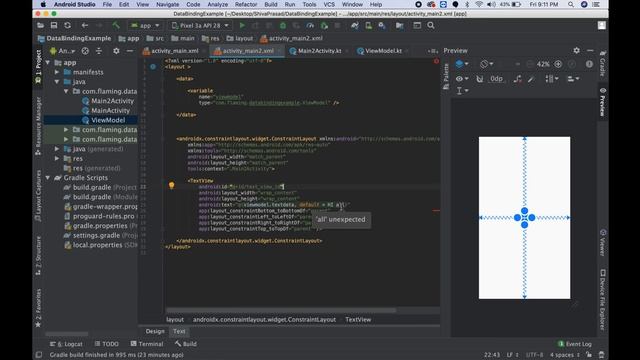Click the Save All toolbar icon
Viewport: 640px width, 360px height.
[x=54, y=25]
